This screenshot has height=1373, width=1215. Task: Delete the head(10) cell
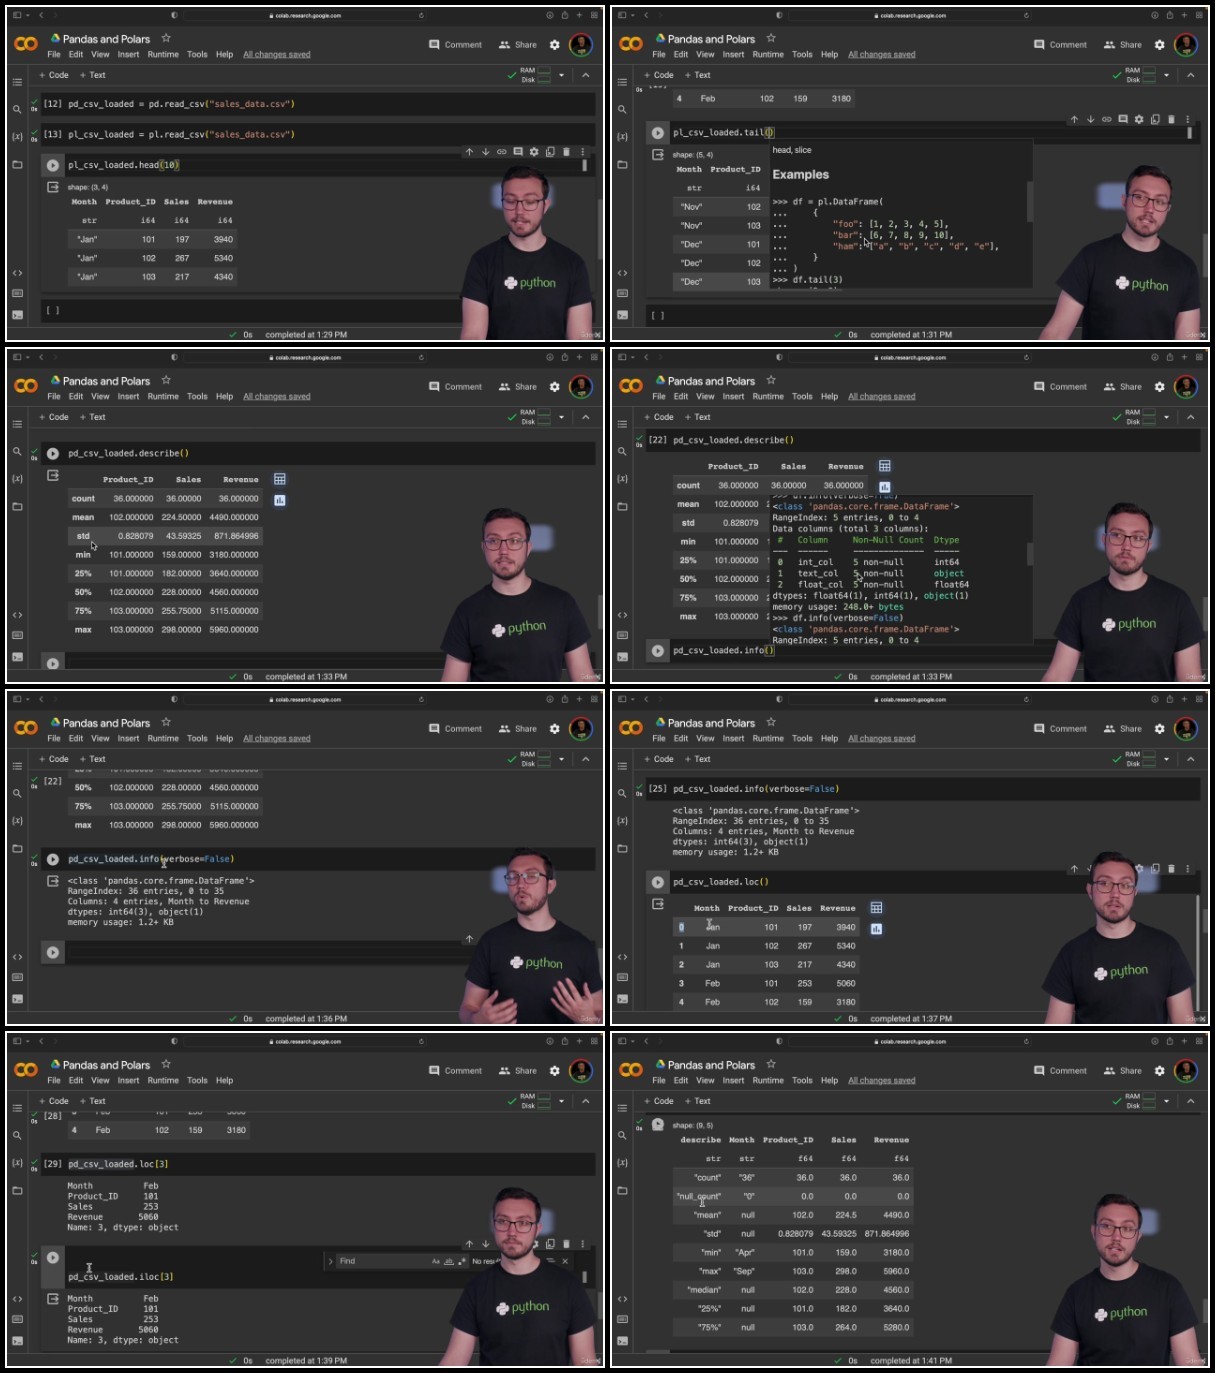[566, 152]
